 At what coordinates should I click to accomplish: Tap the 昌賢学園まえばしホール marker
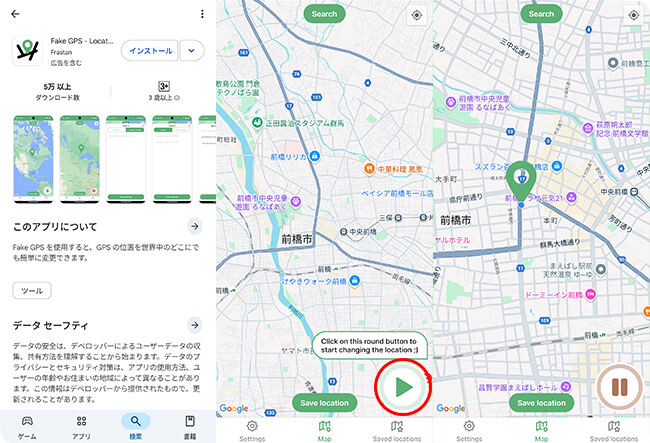566,386
